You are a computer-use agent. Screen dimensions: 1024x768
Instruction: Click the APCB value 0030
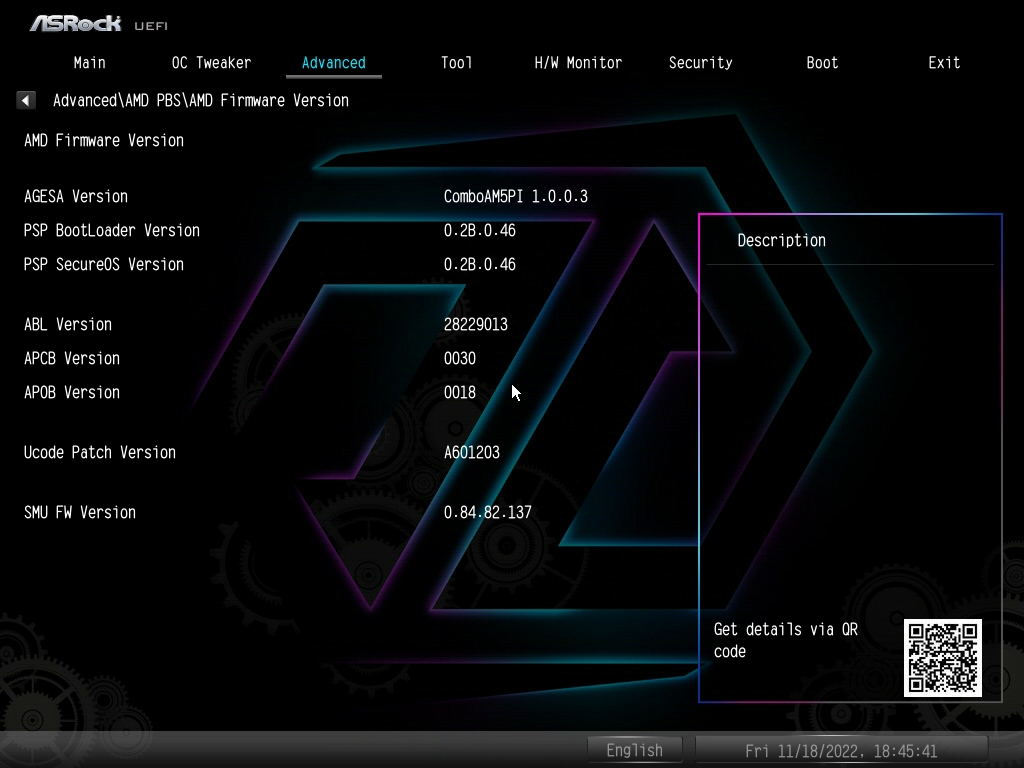point(460,359)
